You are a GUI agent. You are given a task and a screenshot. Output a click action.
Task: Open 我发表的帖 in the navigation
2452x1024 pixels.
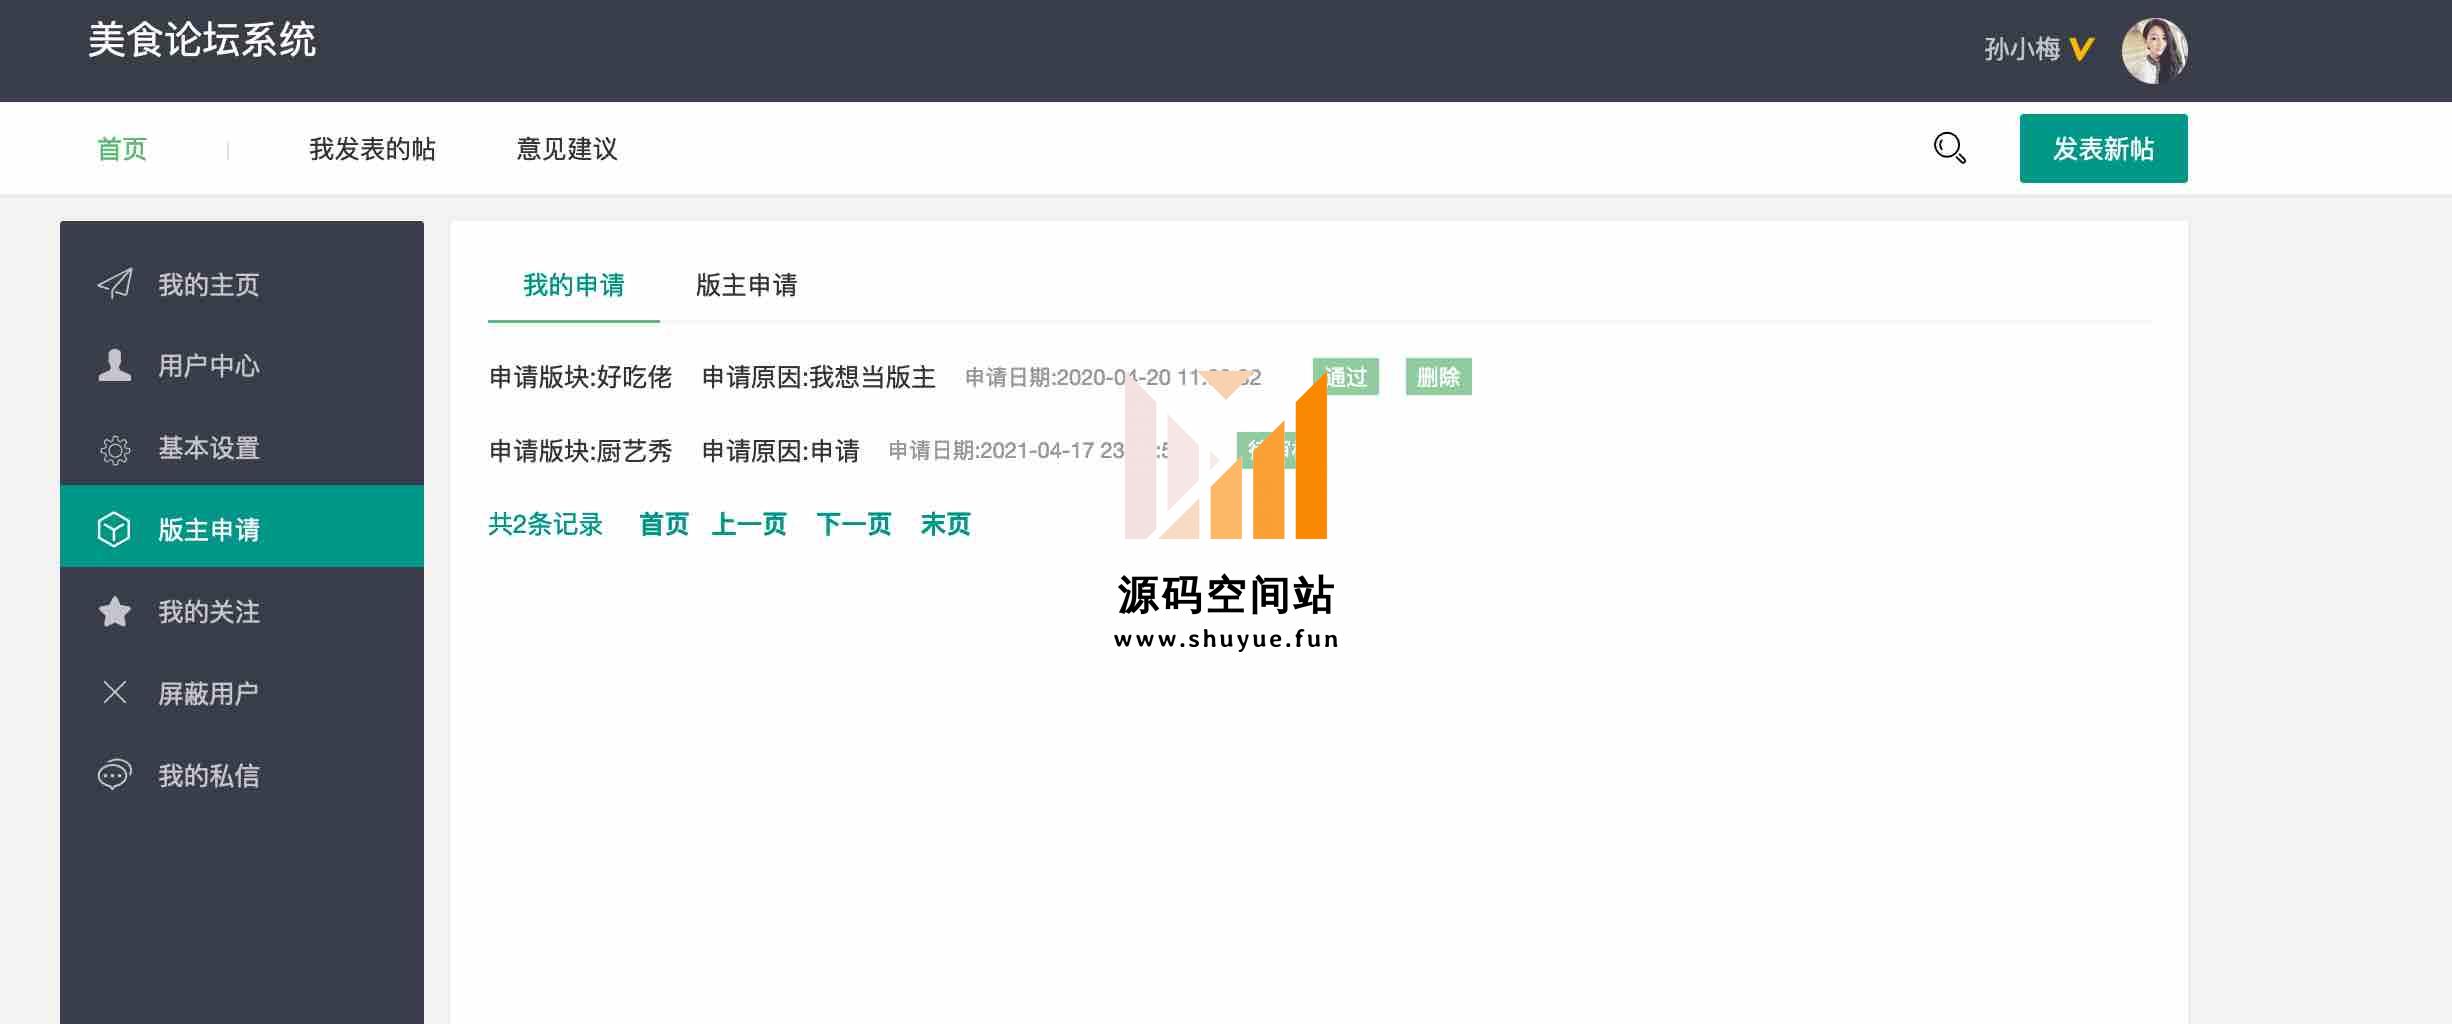point(372,149)
